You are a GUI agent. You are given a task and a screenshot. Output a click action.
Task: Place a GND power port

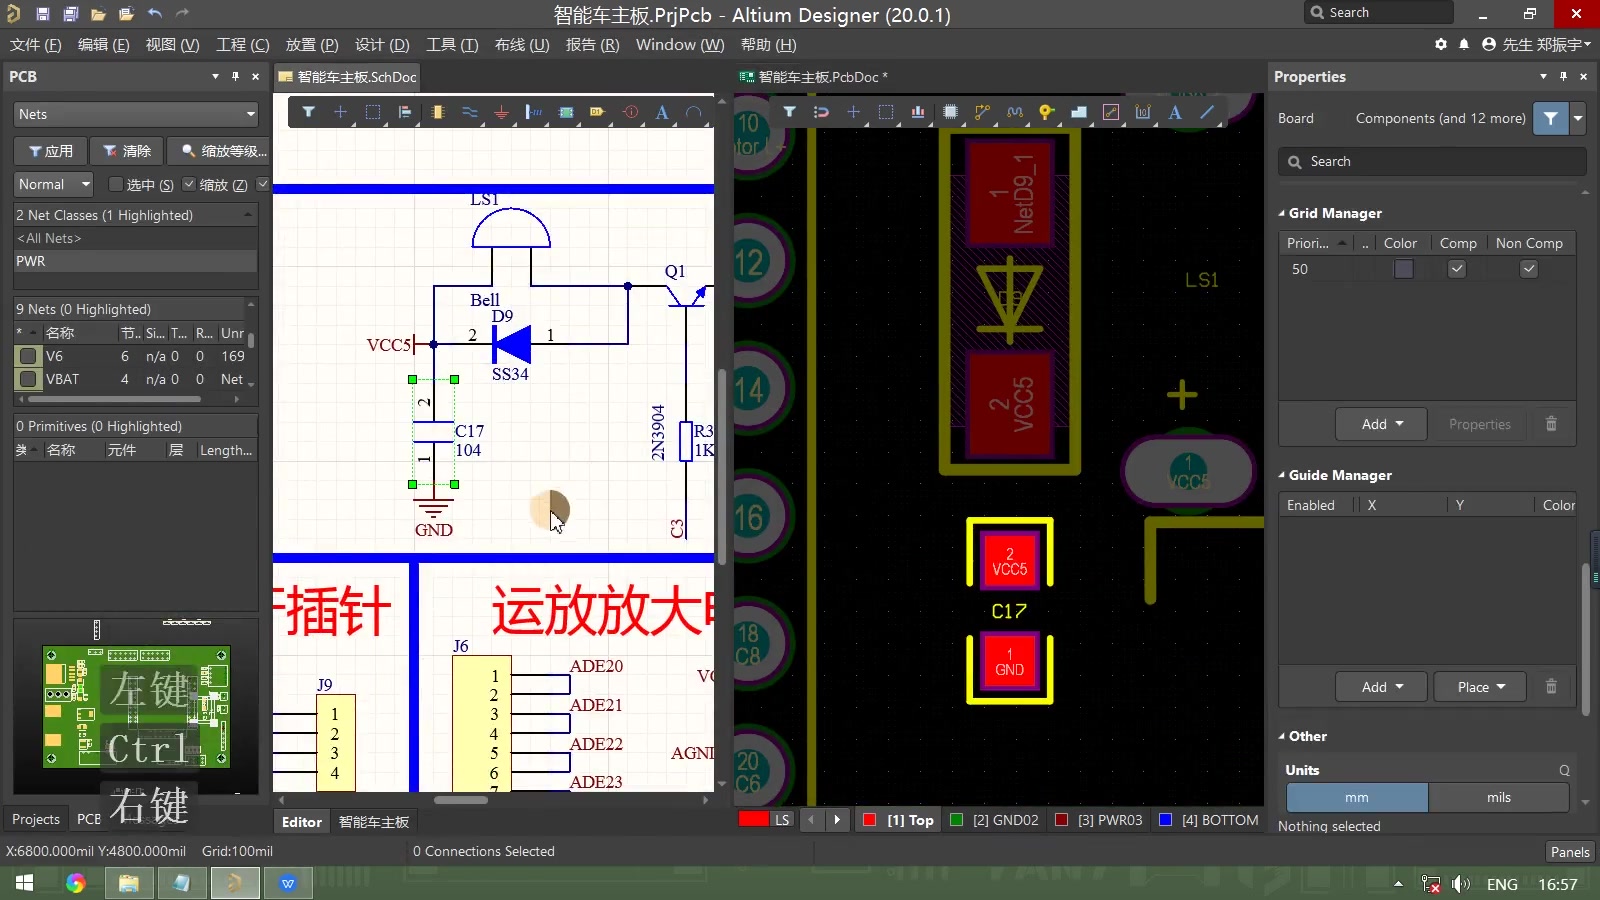coord(502,112)
